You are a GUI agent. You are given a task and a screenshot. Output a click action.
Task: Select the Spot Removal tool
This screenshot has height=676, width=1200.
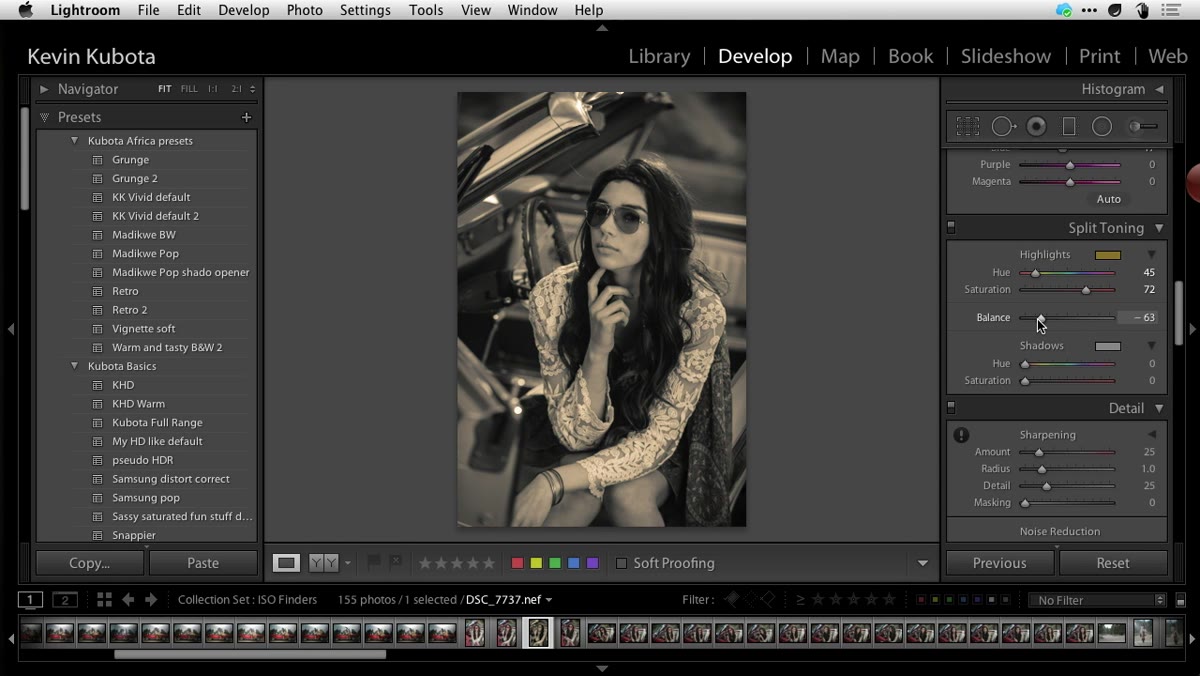click(1003, 127)
